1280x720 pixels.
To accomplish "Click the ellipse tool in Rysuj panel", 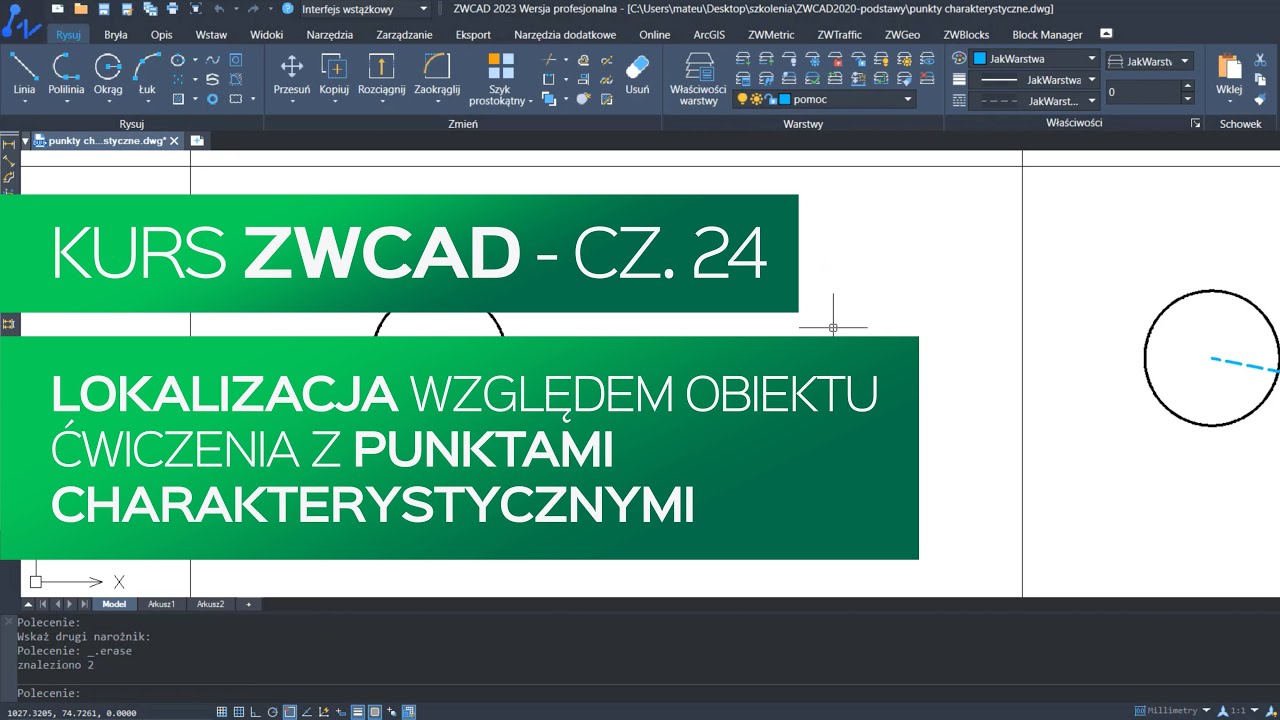I will (x=178, y=60).
